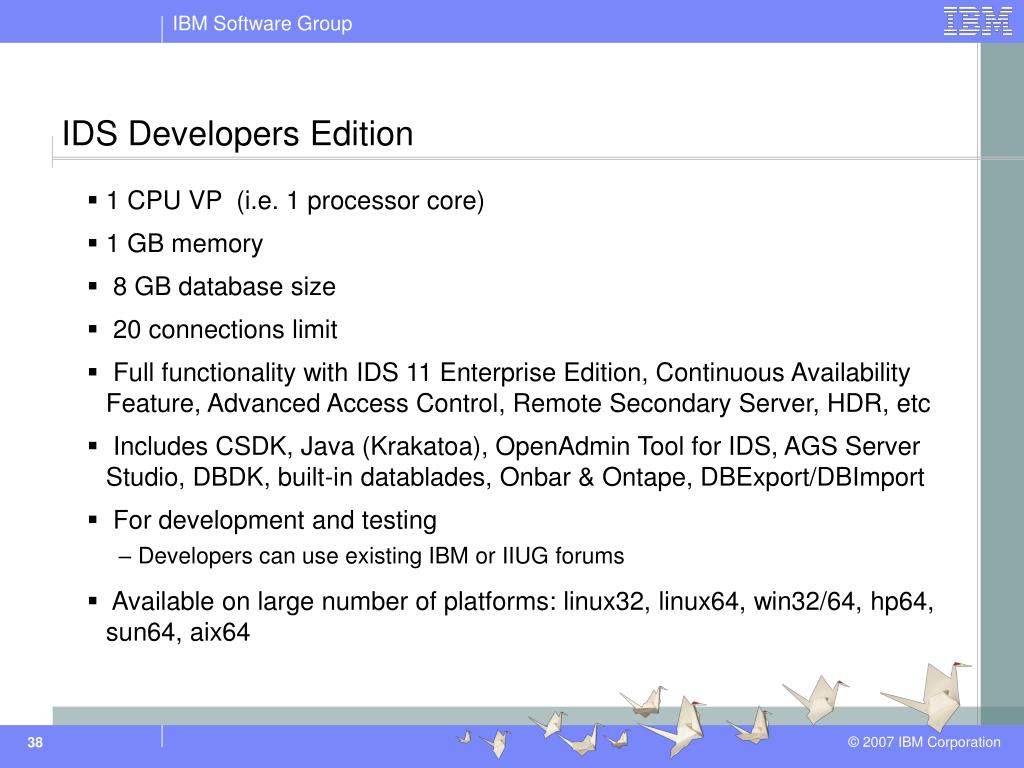Click the 'Developers can use existing IBM' sub-bullet
Screen dimensions: 1024x768
click(x=380, y=556)
